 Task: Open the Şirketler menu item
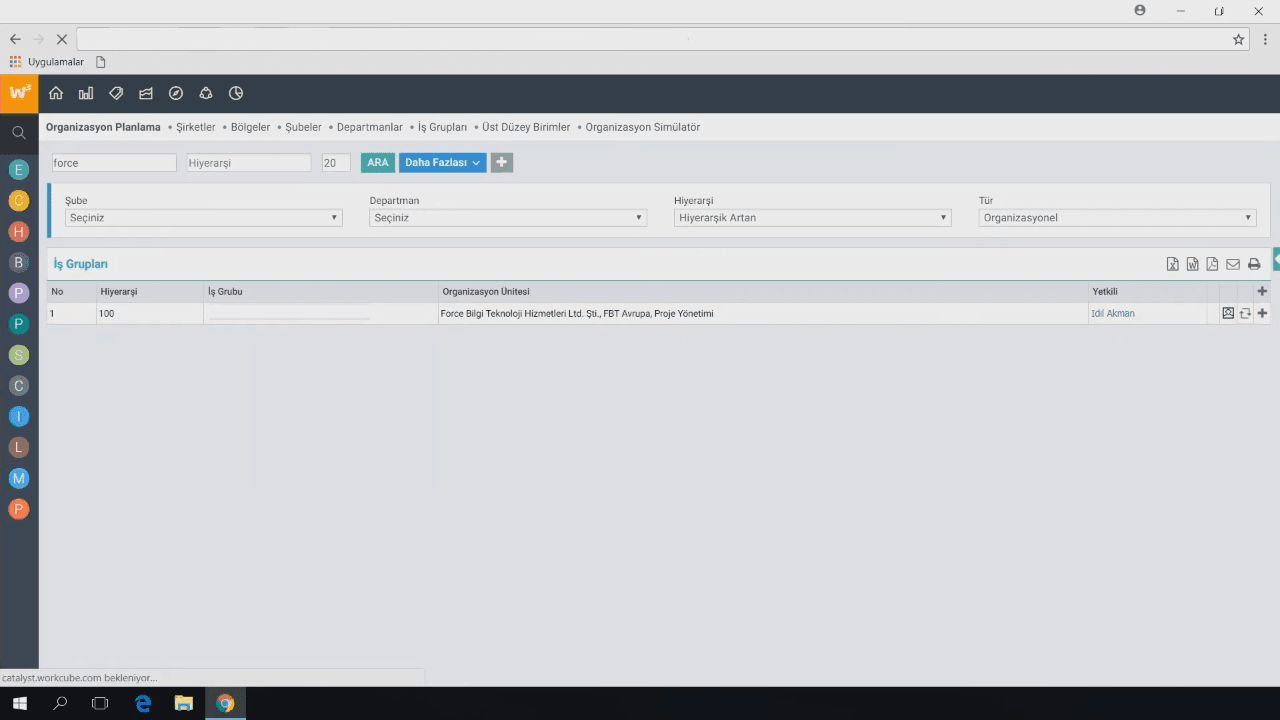pos(195,128)
